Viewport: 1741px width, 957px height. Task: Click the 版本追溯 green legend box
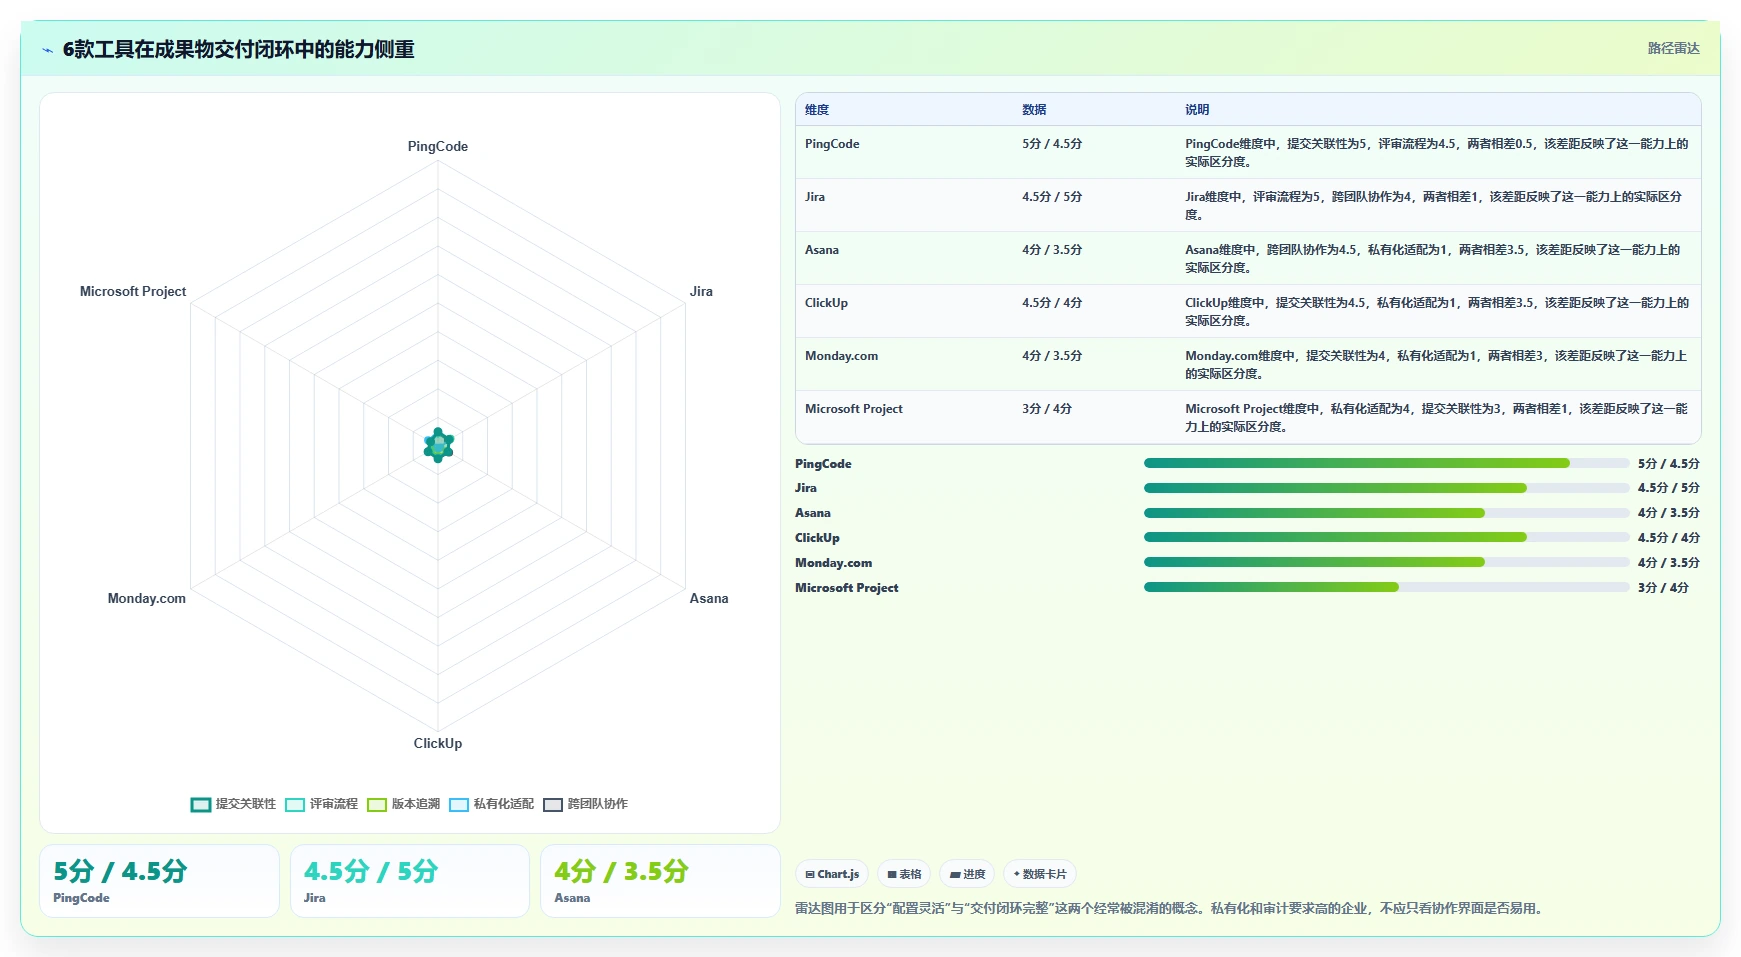377,805
